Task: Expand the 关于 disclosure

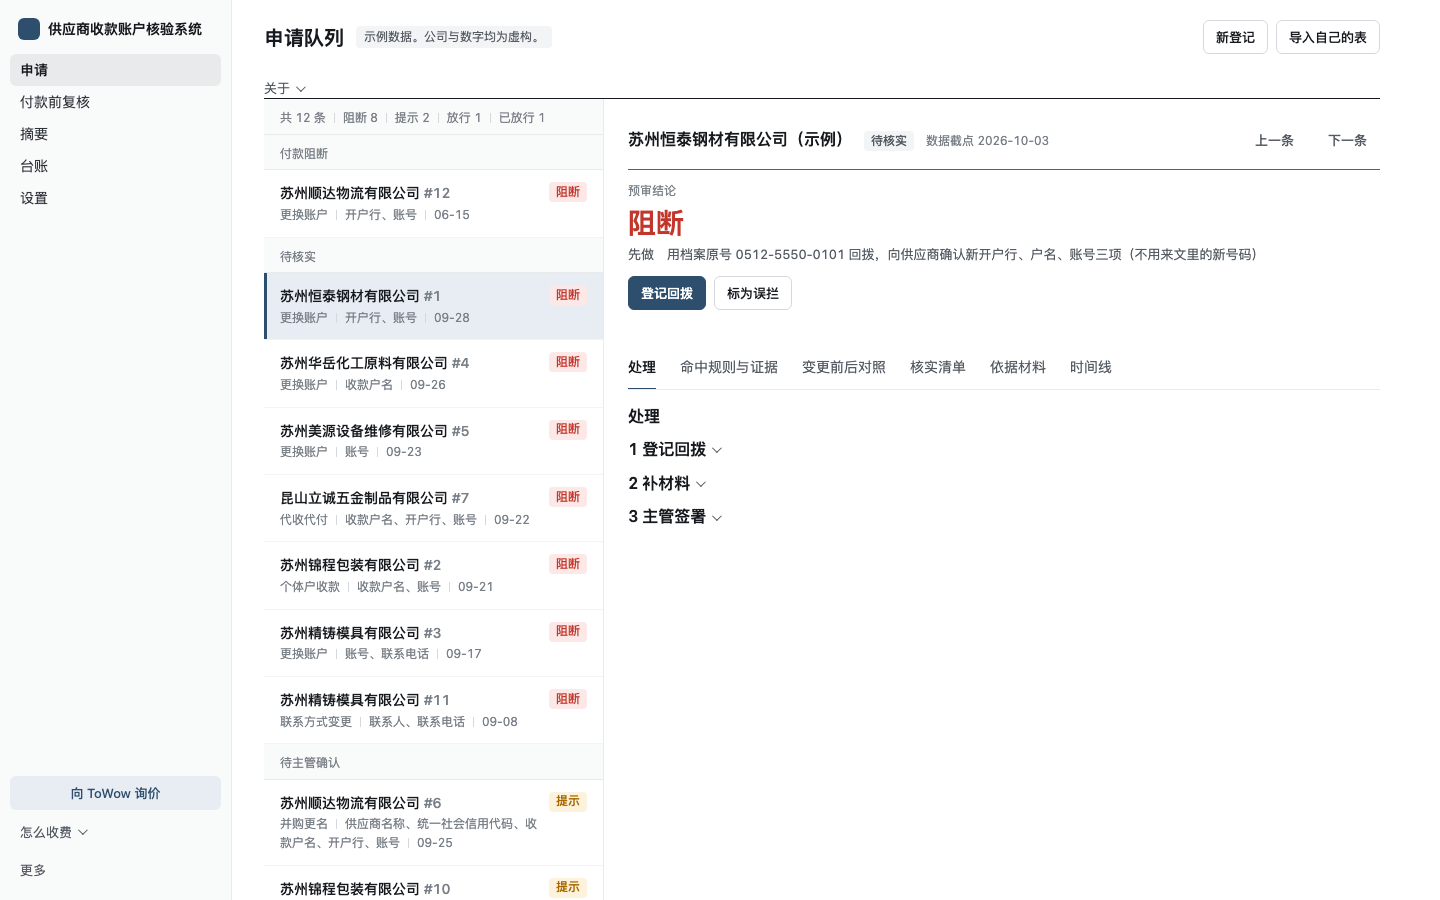Action: click(285, 89)
